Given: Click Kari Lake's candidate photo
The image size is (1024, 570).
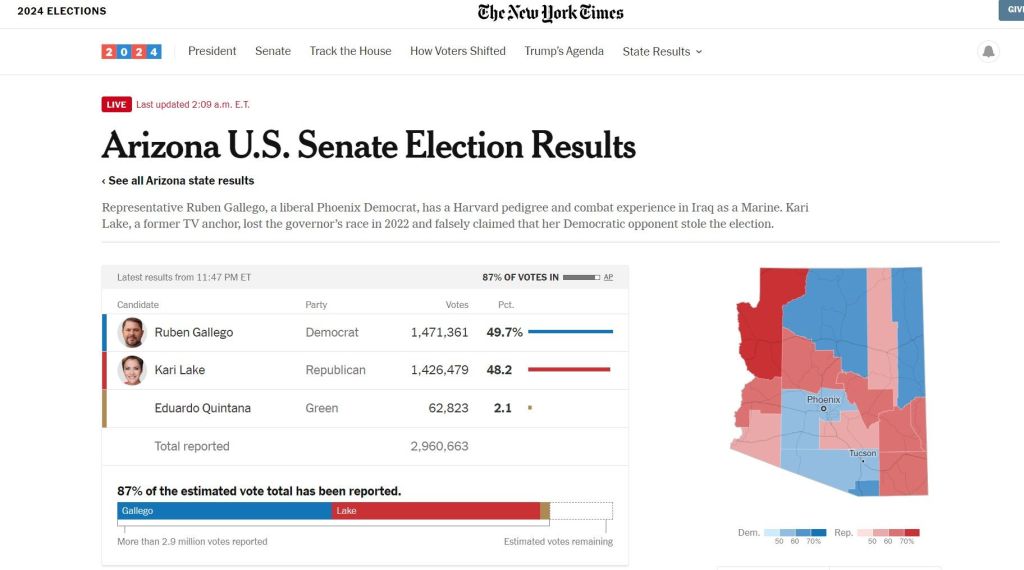Looking at the screenshot, I should [132, 370].
